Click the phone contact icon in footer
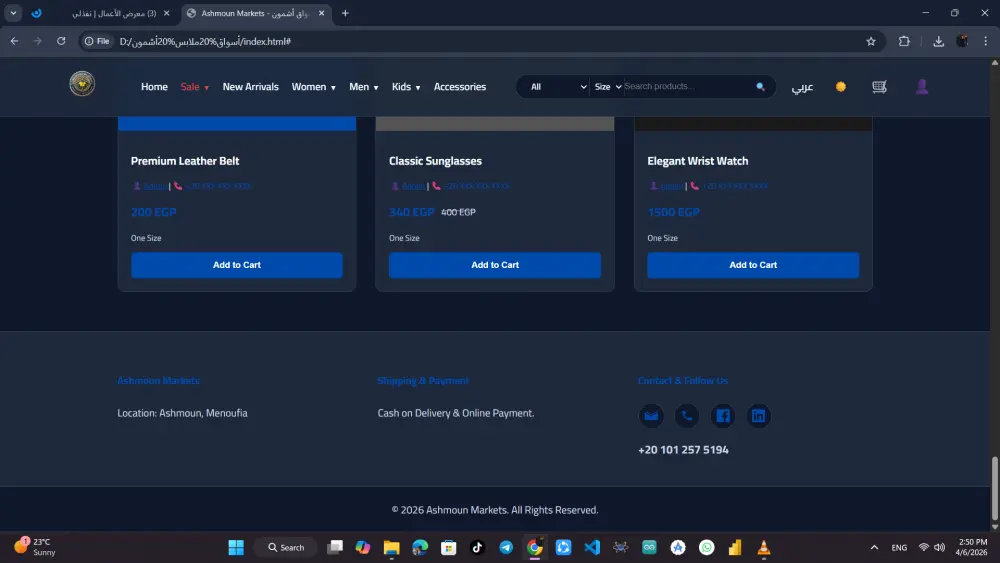The width and height of the screenshot is (1000, 563). [x=687, y=416]
